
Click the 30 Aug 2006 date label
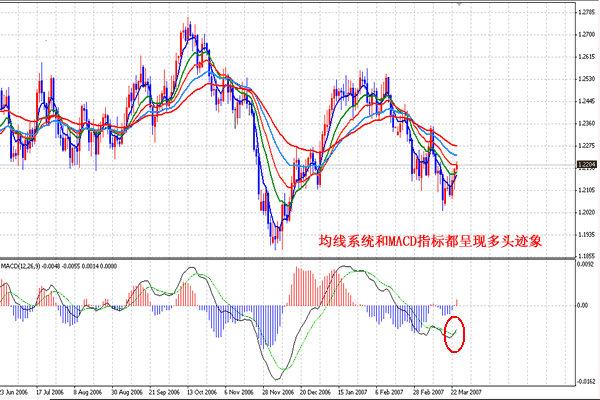coord(127,392)
